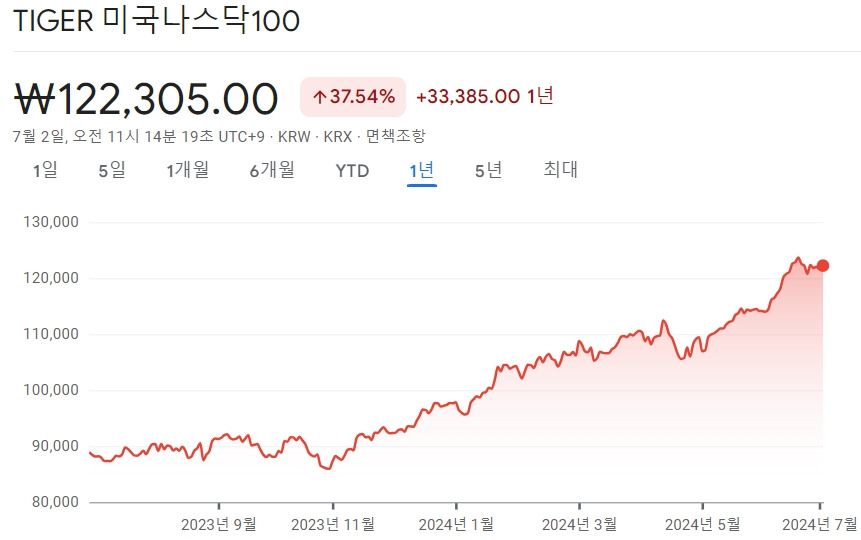Click the up arrow in percentage badge

point(320,98)
